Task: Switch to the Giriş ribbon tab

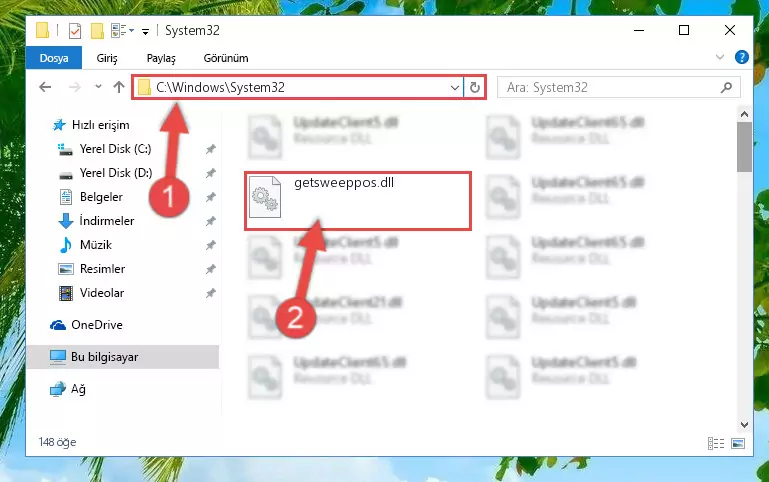Action: [106, 58]
